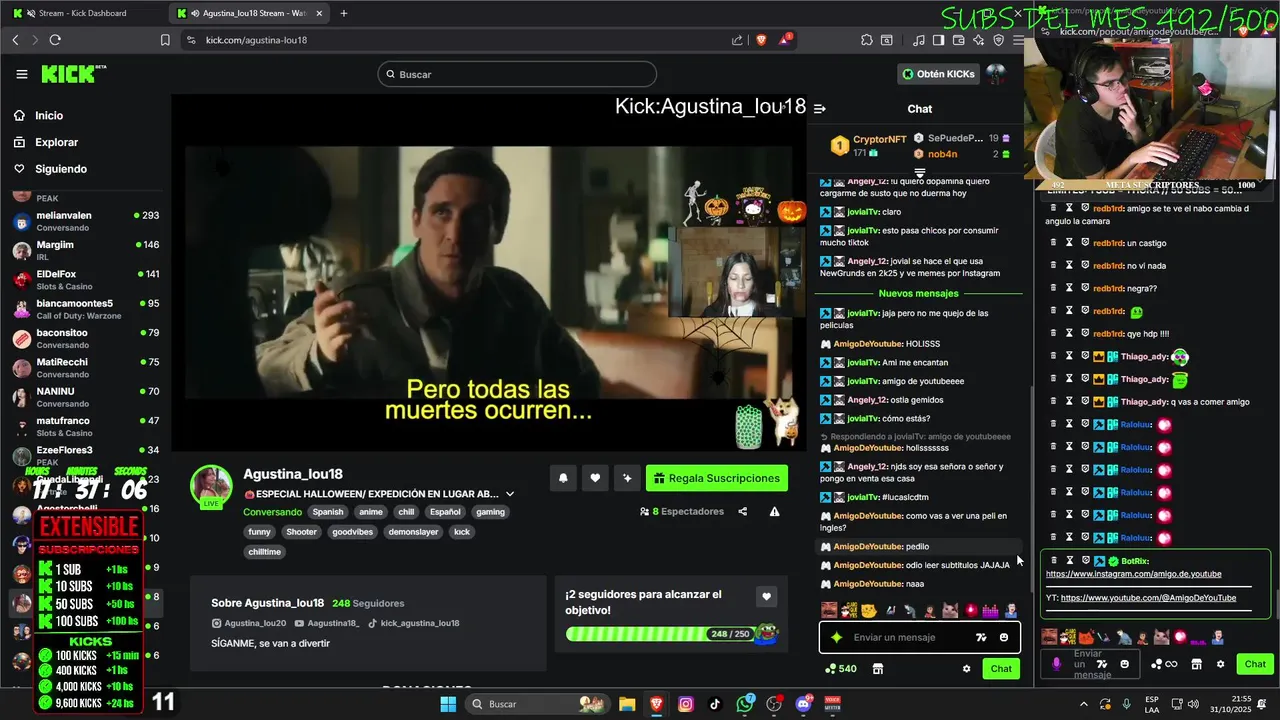
Task: Open chat settings gear icon
Action: point(966,669)
